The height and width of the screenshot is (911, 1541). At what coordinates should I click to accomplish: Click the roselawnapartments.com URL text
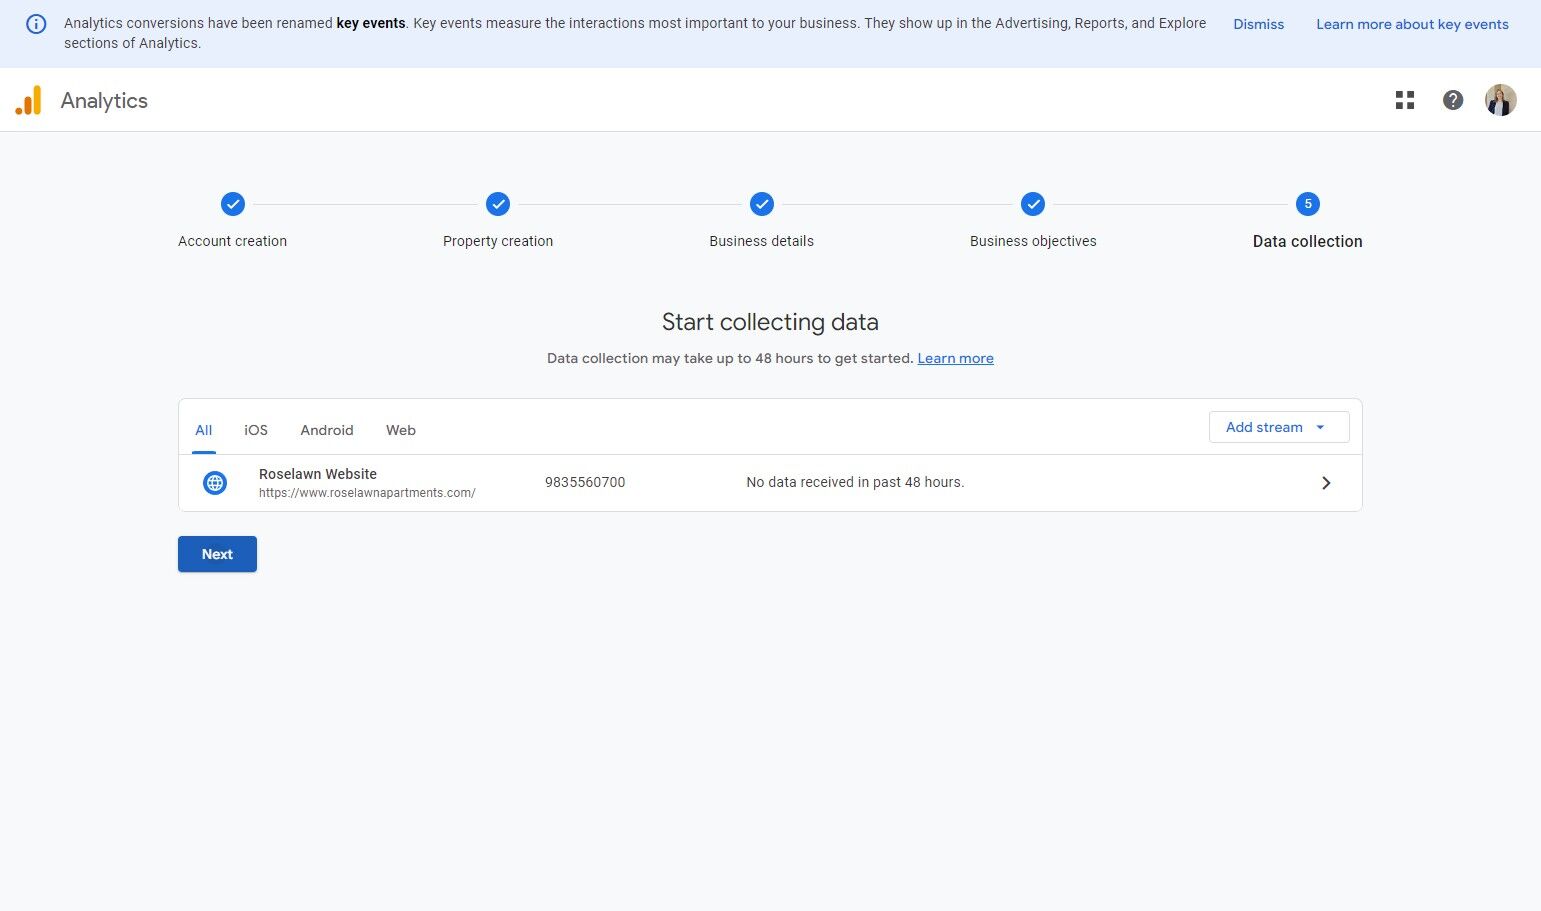pyautogui.click(x=367, y=493)
